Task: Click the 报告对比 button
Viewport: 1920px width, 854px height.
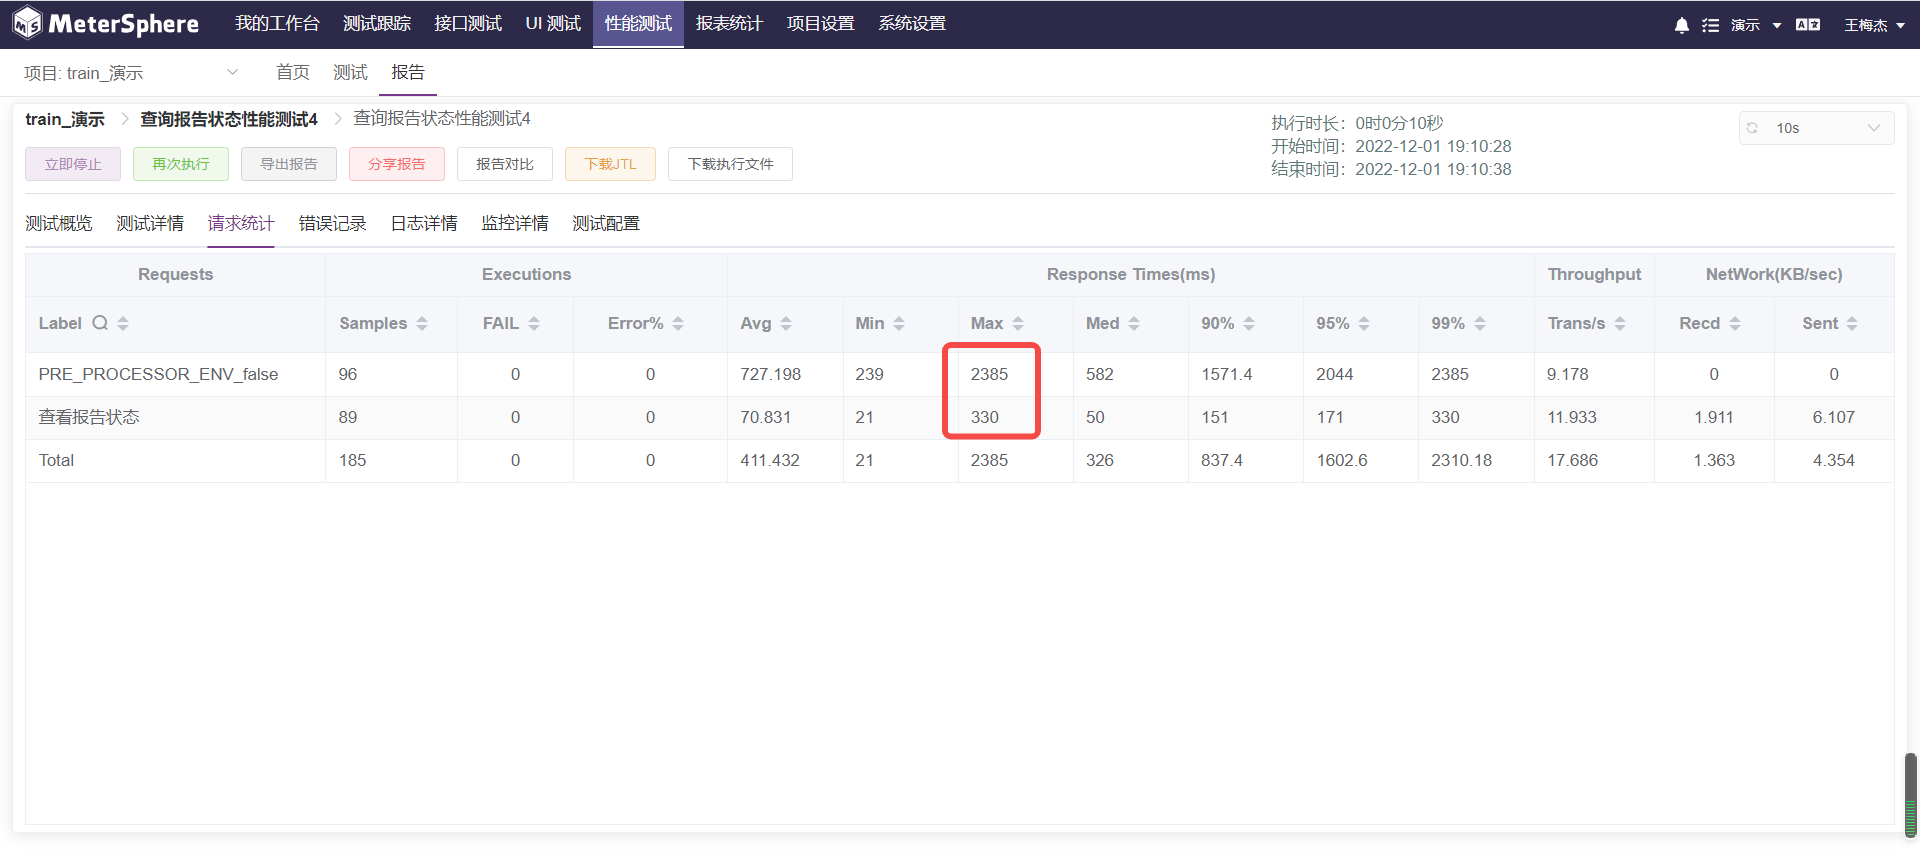Action: click(x=505, y=164)
